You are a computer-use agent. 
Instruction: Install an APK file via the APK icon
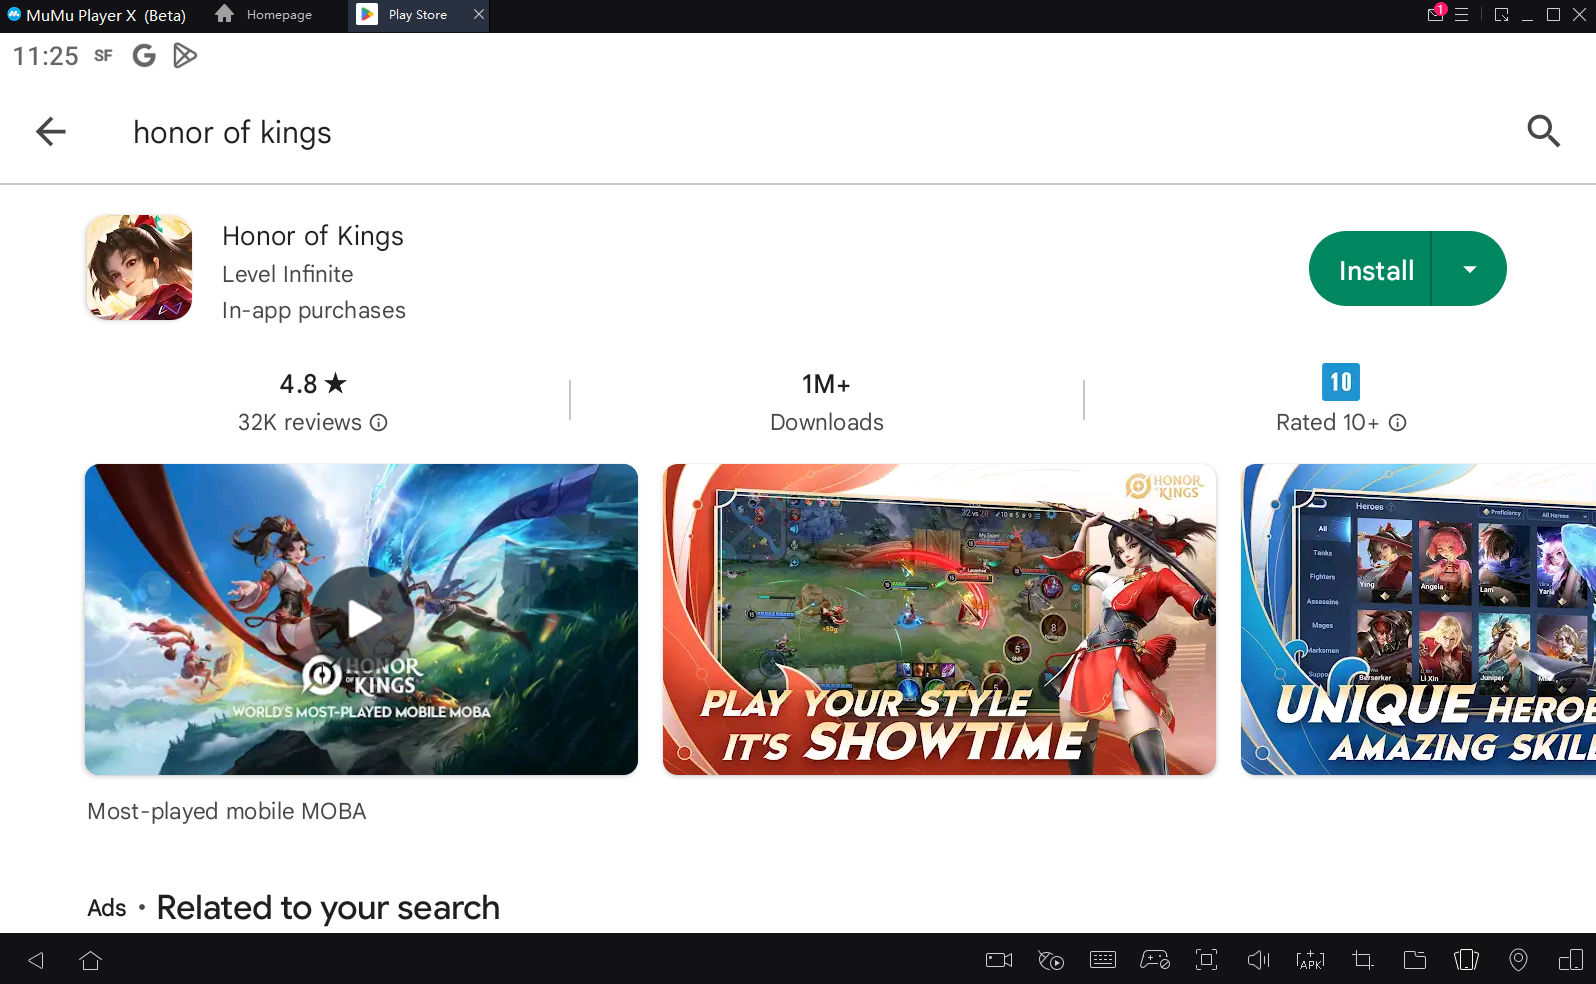coord(1310,960)
